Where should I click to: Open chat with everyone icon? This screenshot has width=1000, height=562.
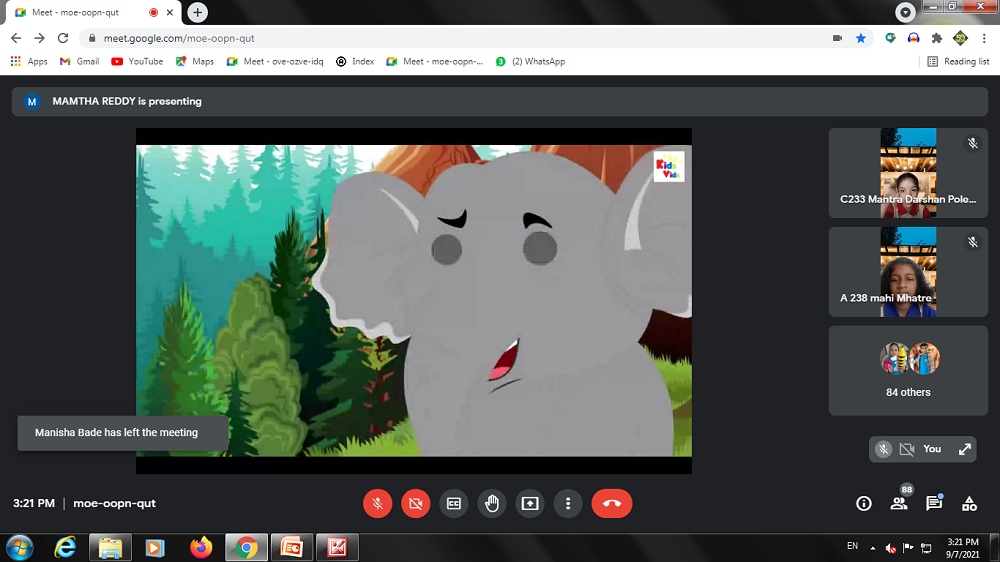[934, 503]
